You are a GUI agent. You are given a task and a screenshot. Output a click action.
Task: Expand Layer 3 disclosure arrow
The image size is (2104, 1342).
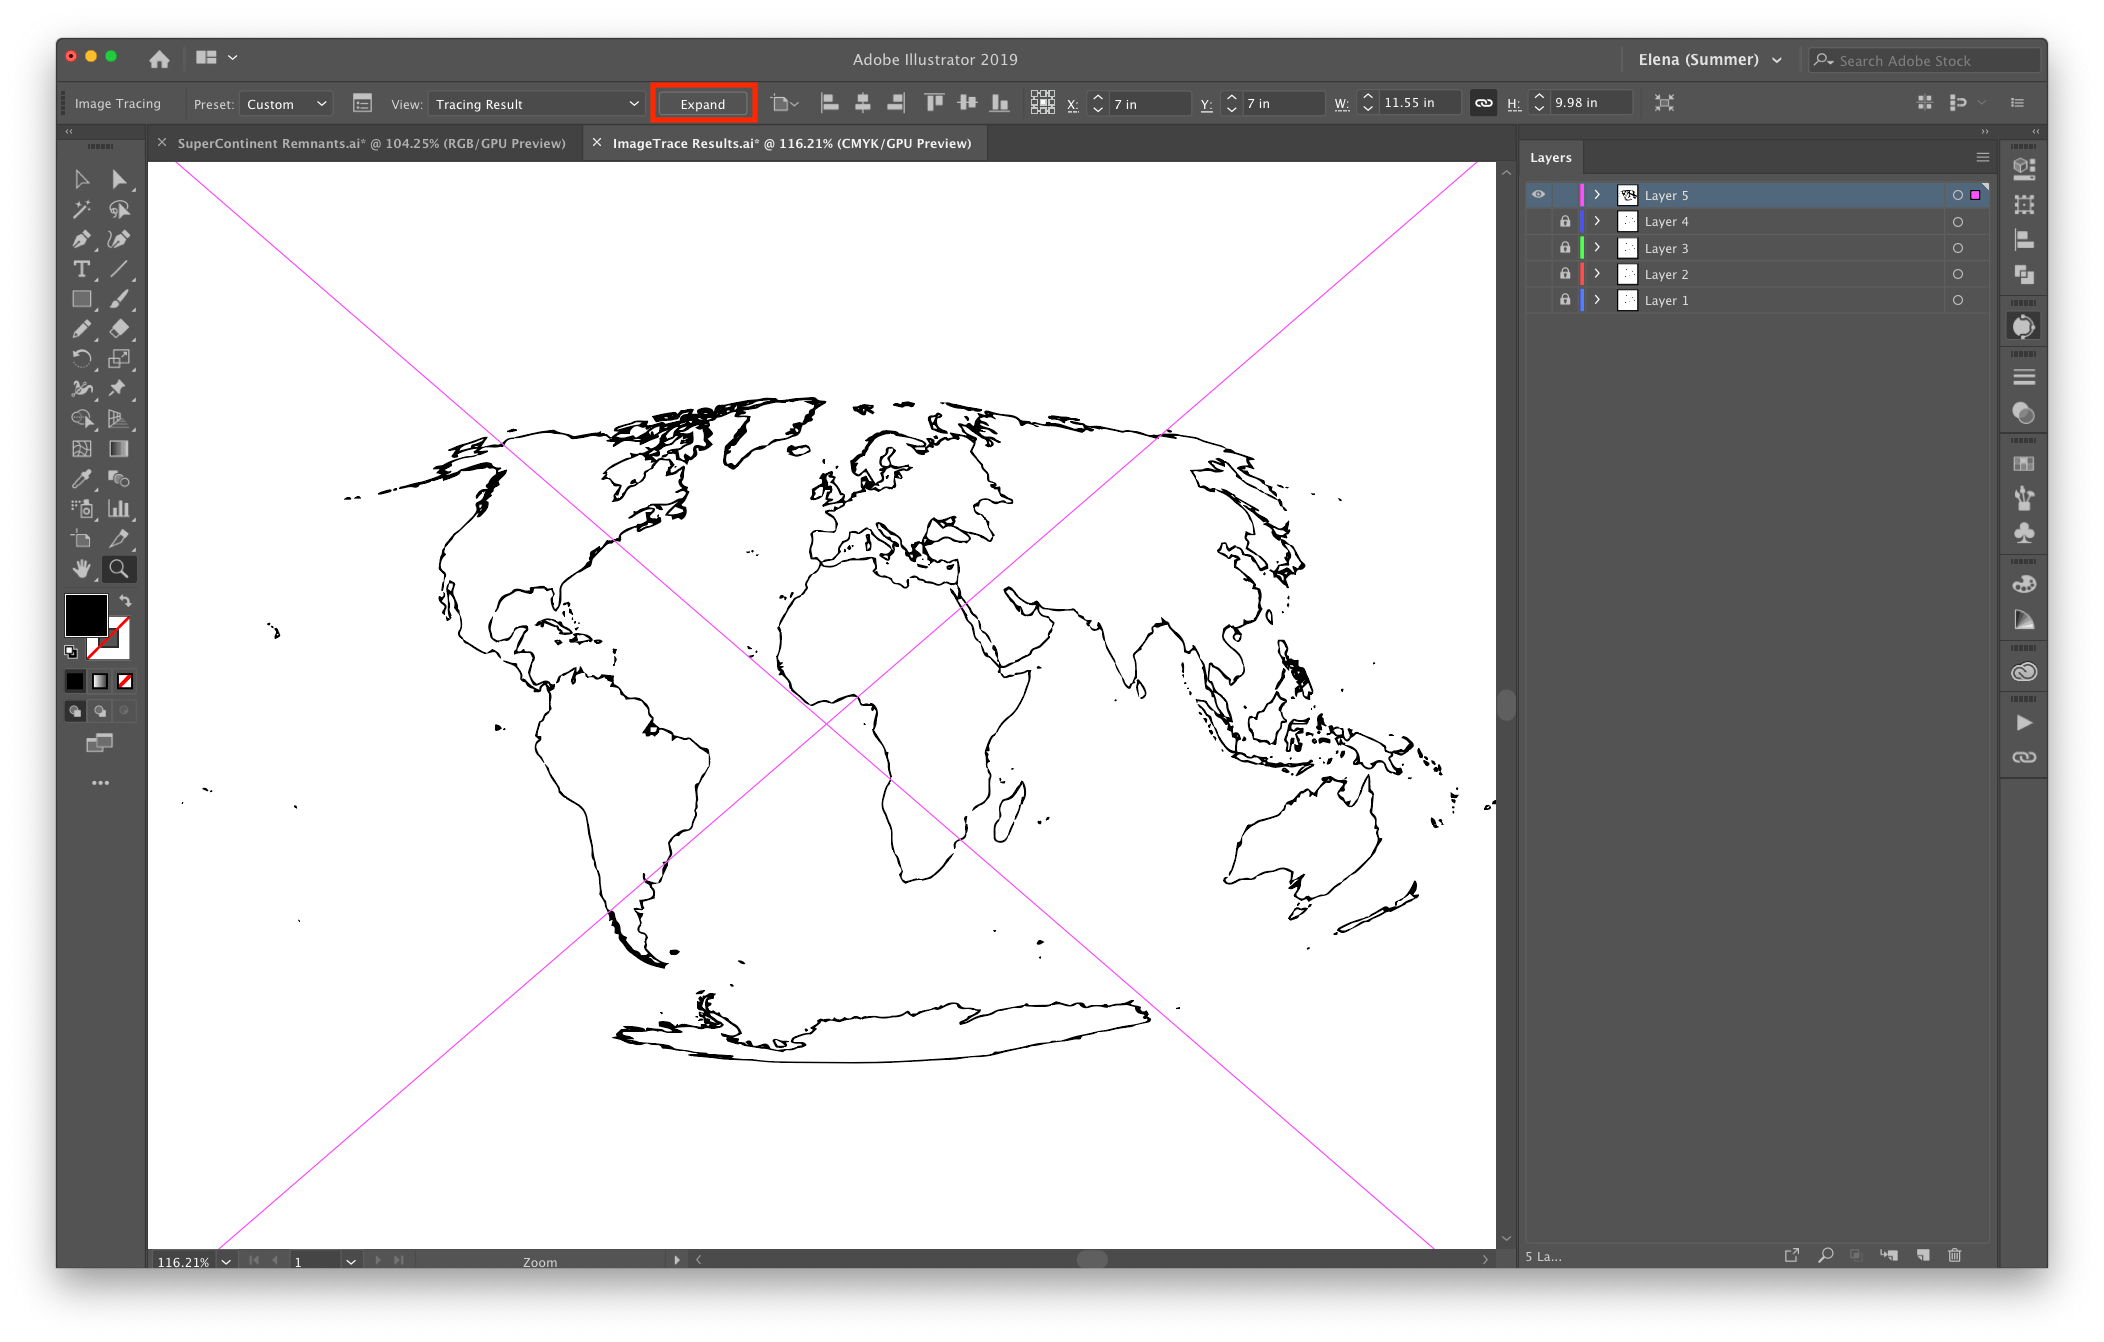tap(1597, 248)
